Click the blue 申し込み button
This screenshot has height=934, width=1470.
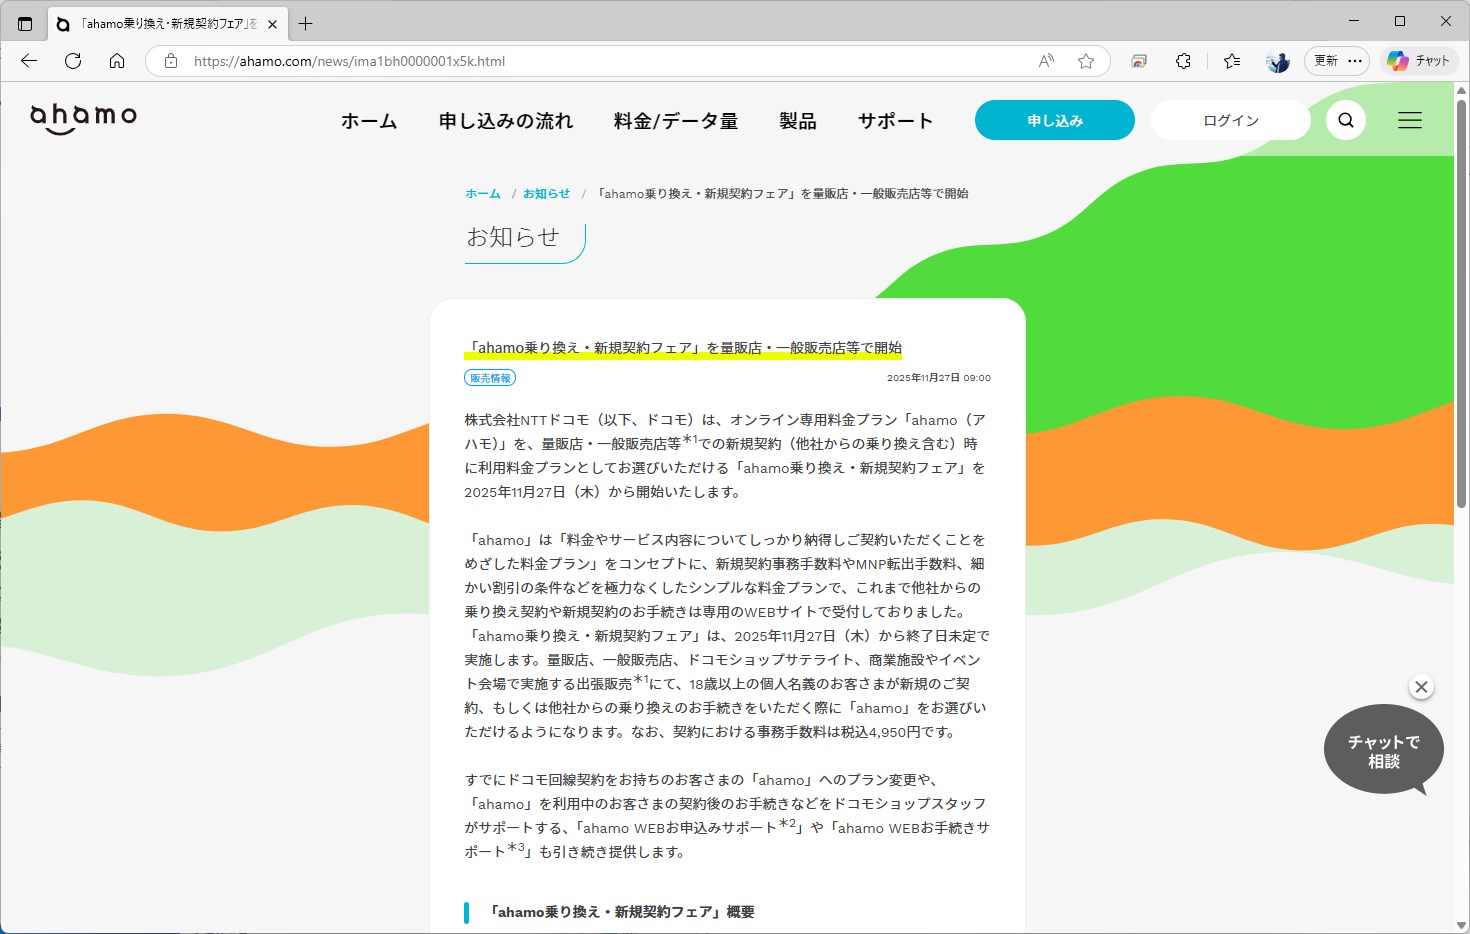[1054, 119]
